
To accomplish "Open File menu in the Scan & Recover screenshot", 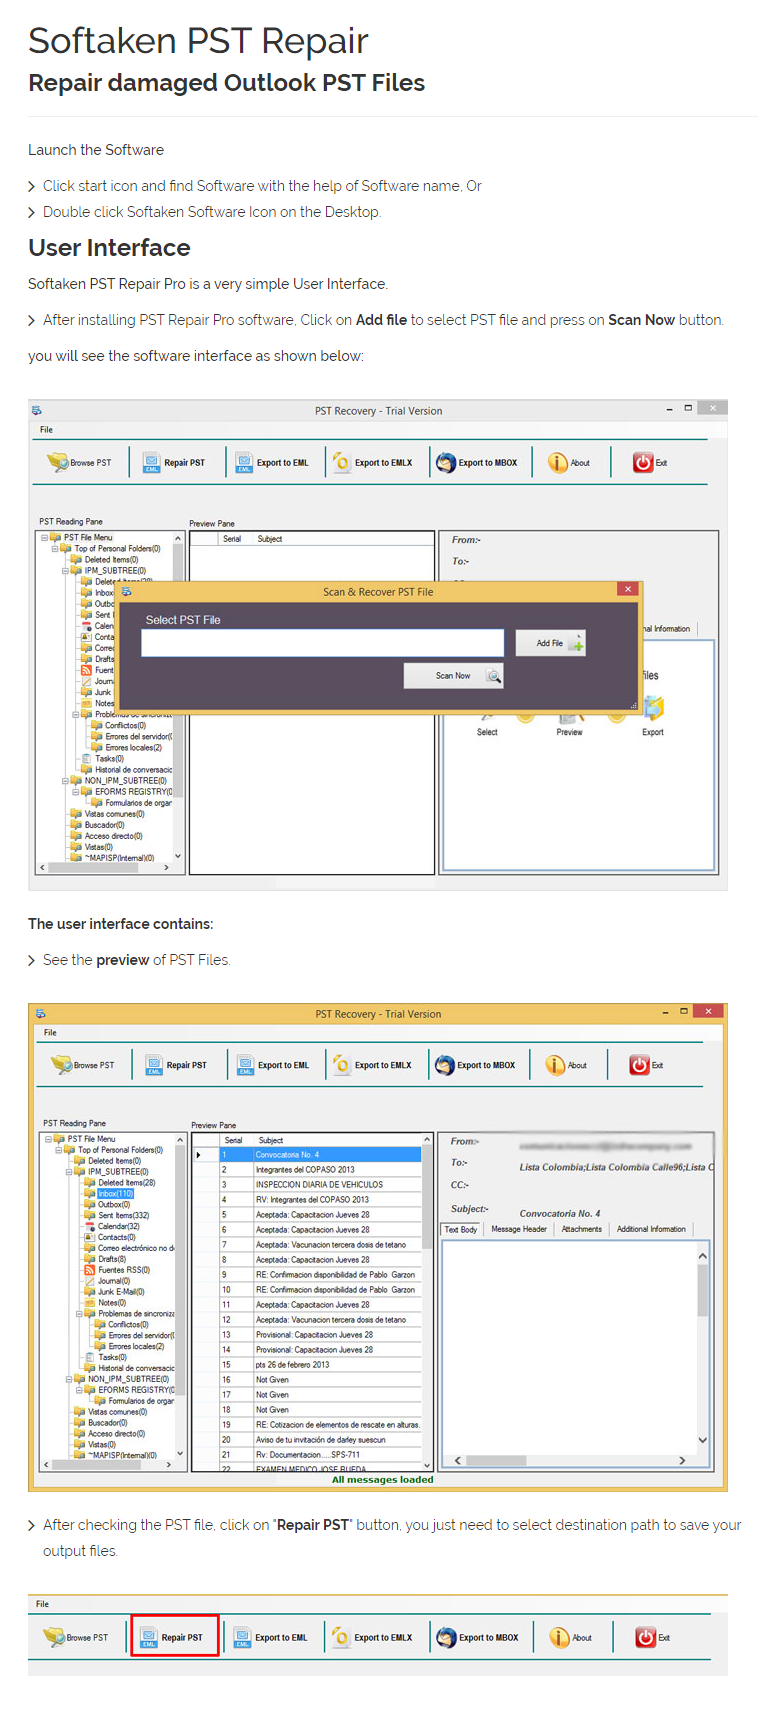I will [x=47, y=430].
